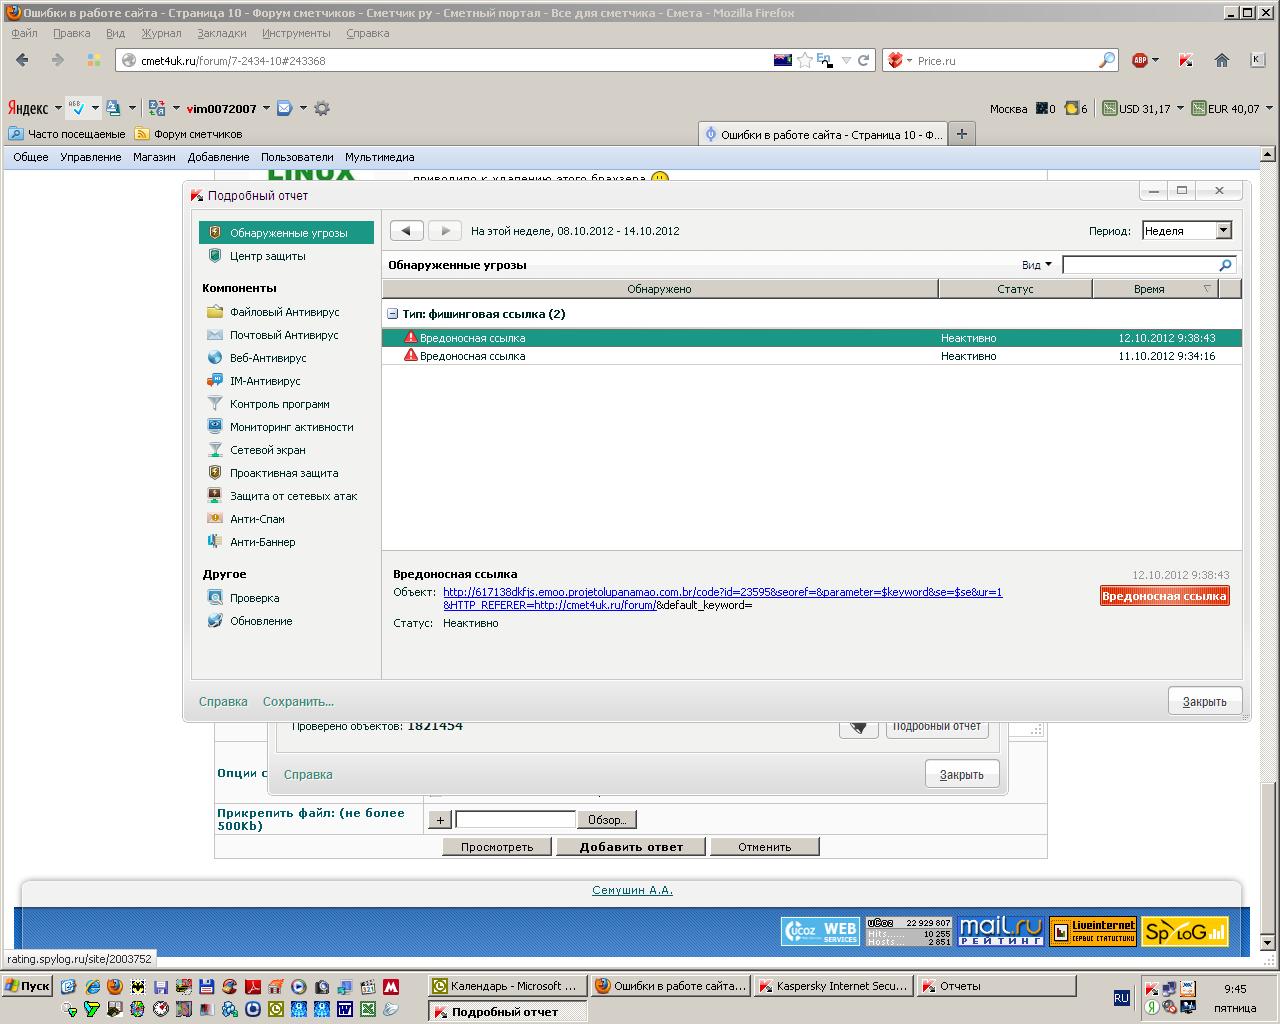
Task: Open Файл menu in Firefox
Action: [24, 33]
